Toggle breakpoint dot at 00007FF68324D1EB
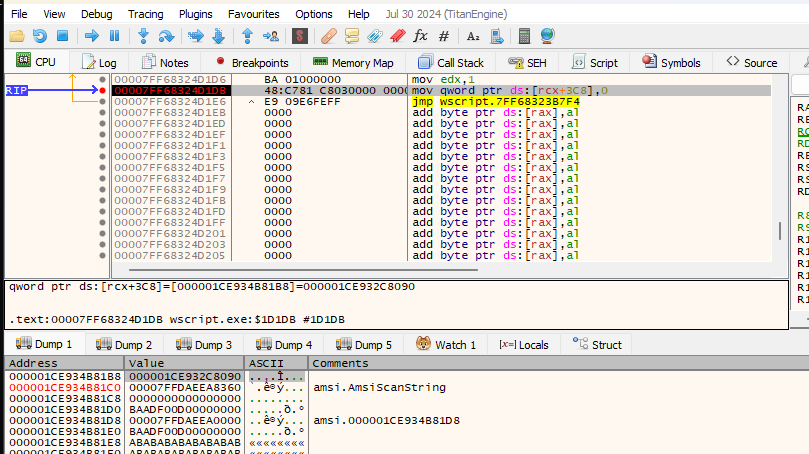This screenshot has height=454, width=809. coord(102,112)
